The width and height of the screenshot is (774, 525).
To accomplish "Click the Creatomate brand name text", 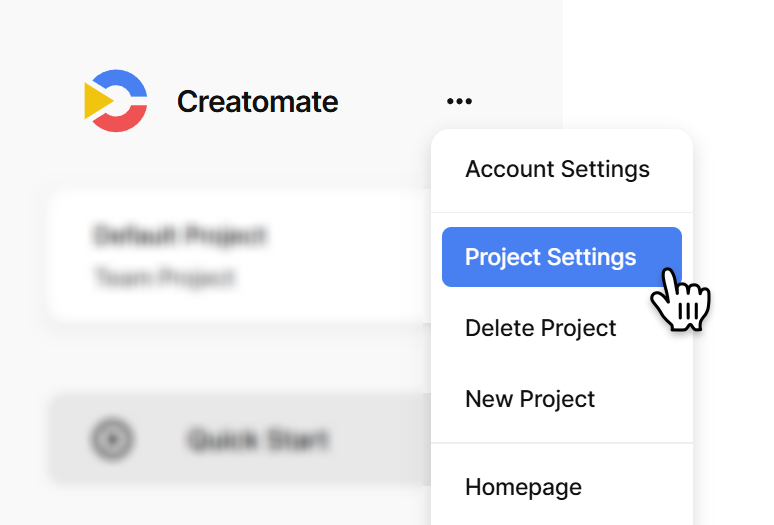I will pyautogui.click(x=258, y=102).
